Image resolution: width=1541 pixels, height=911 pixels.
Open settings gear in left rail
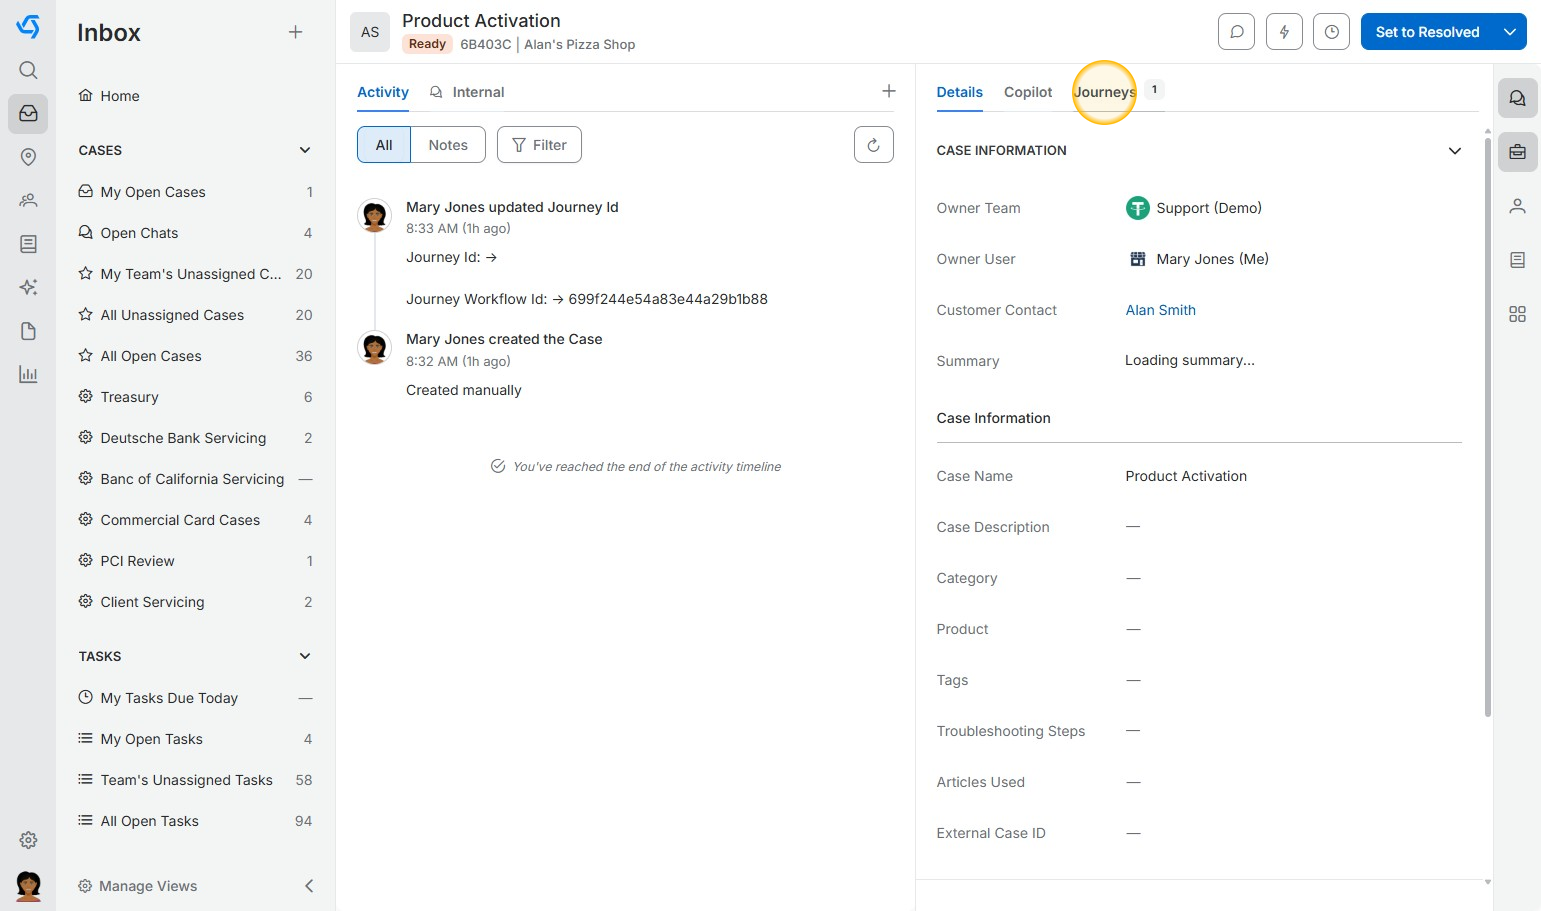tap(28, 840)
